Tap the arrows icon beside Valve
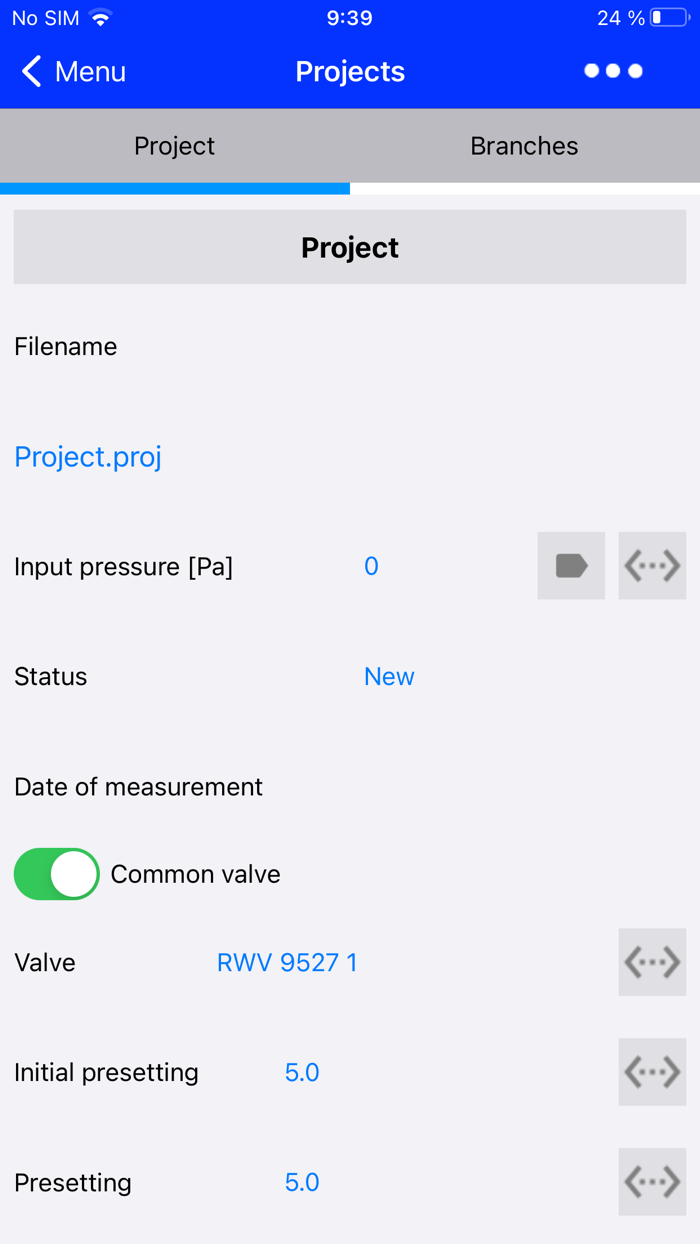Screen dimensions: 700x1244 tap(652, 962)
